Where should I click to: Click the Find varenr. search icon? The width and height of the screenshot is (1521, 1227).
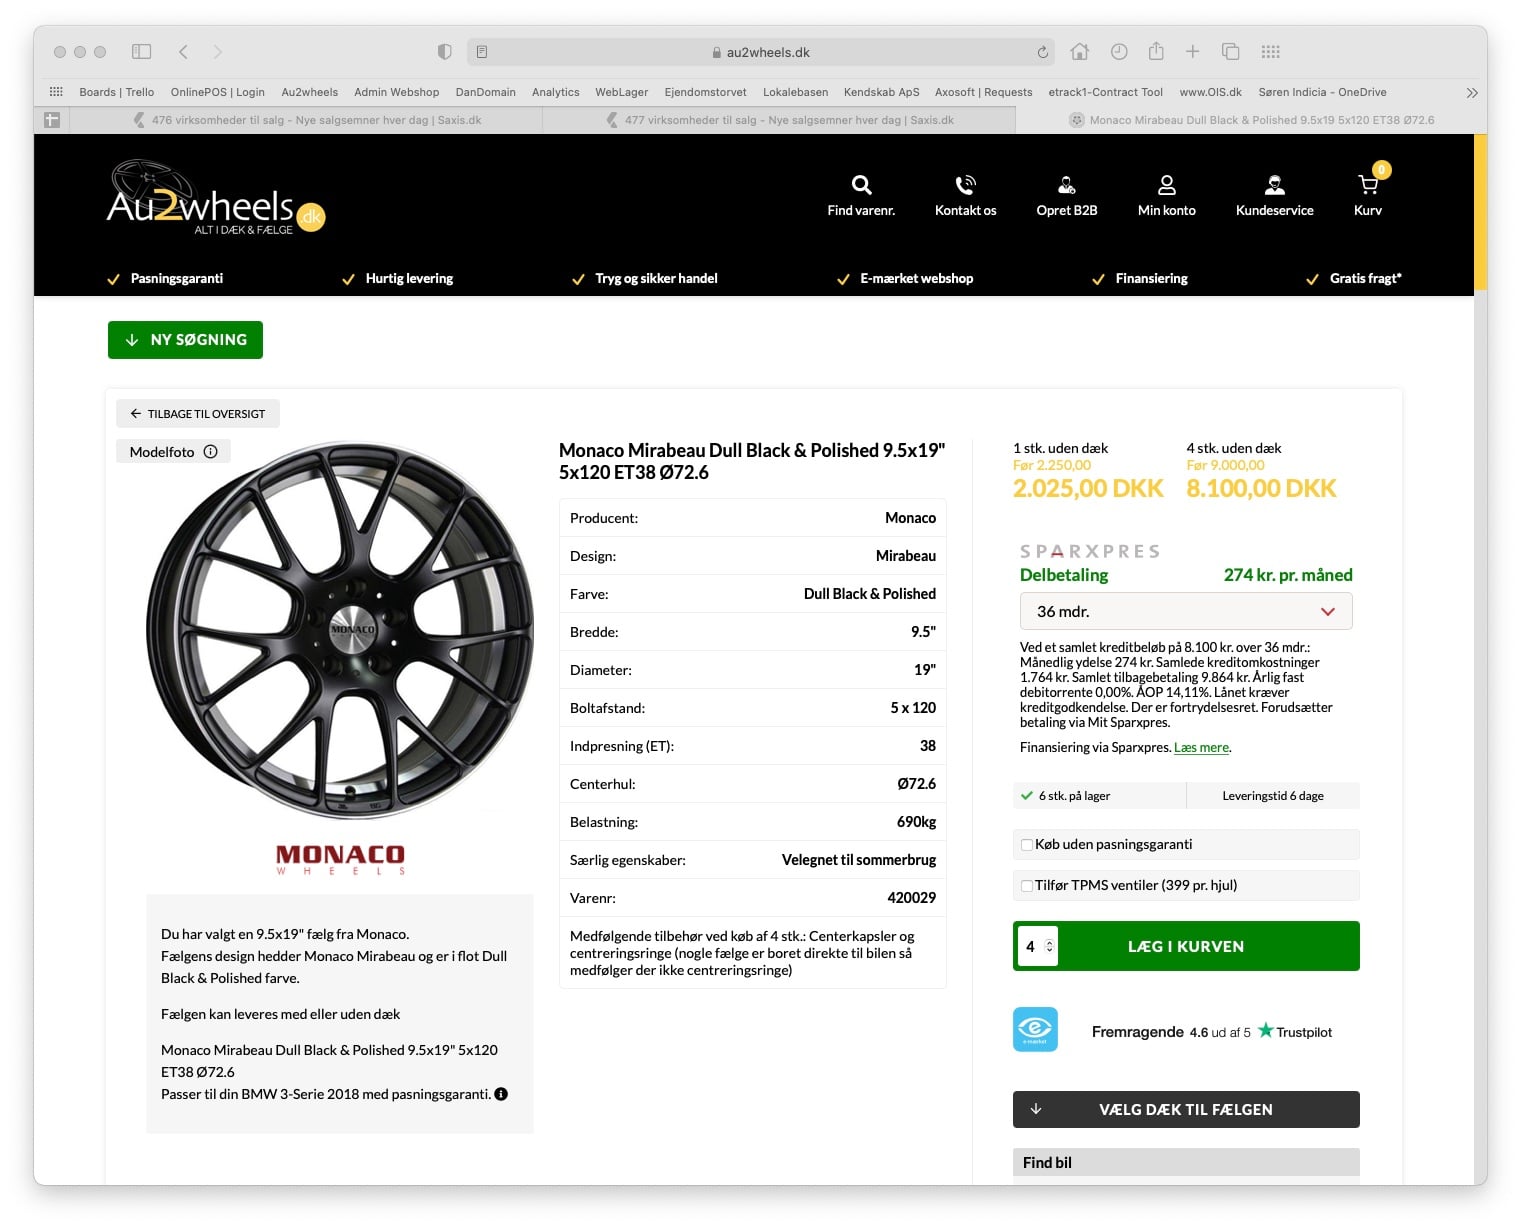pyautogui.click(x=861, y=186)
